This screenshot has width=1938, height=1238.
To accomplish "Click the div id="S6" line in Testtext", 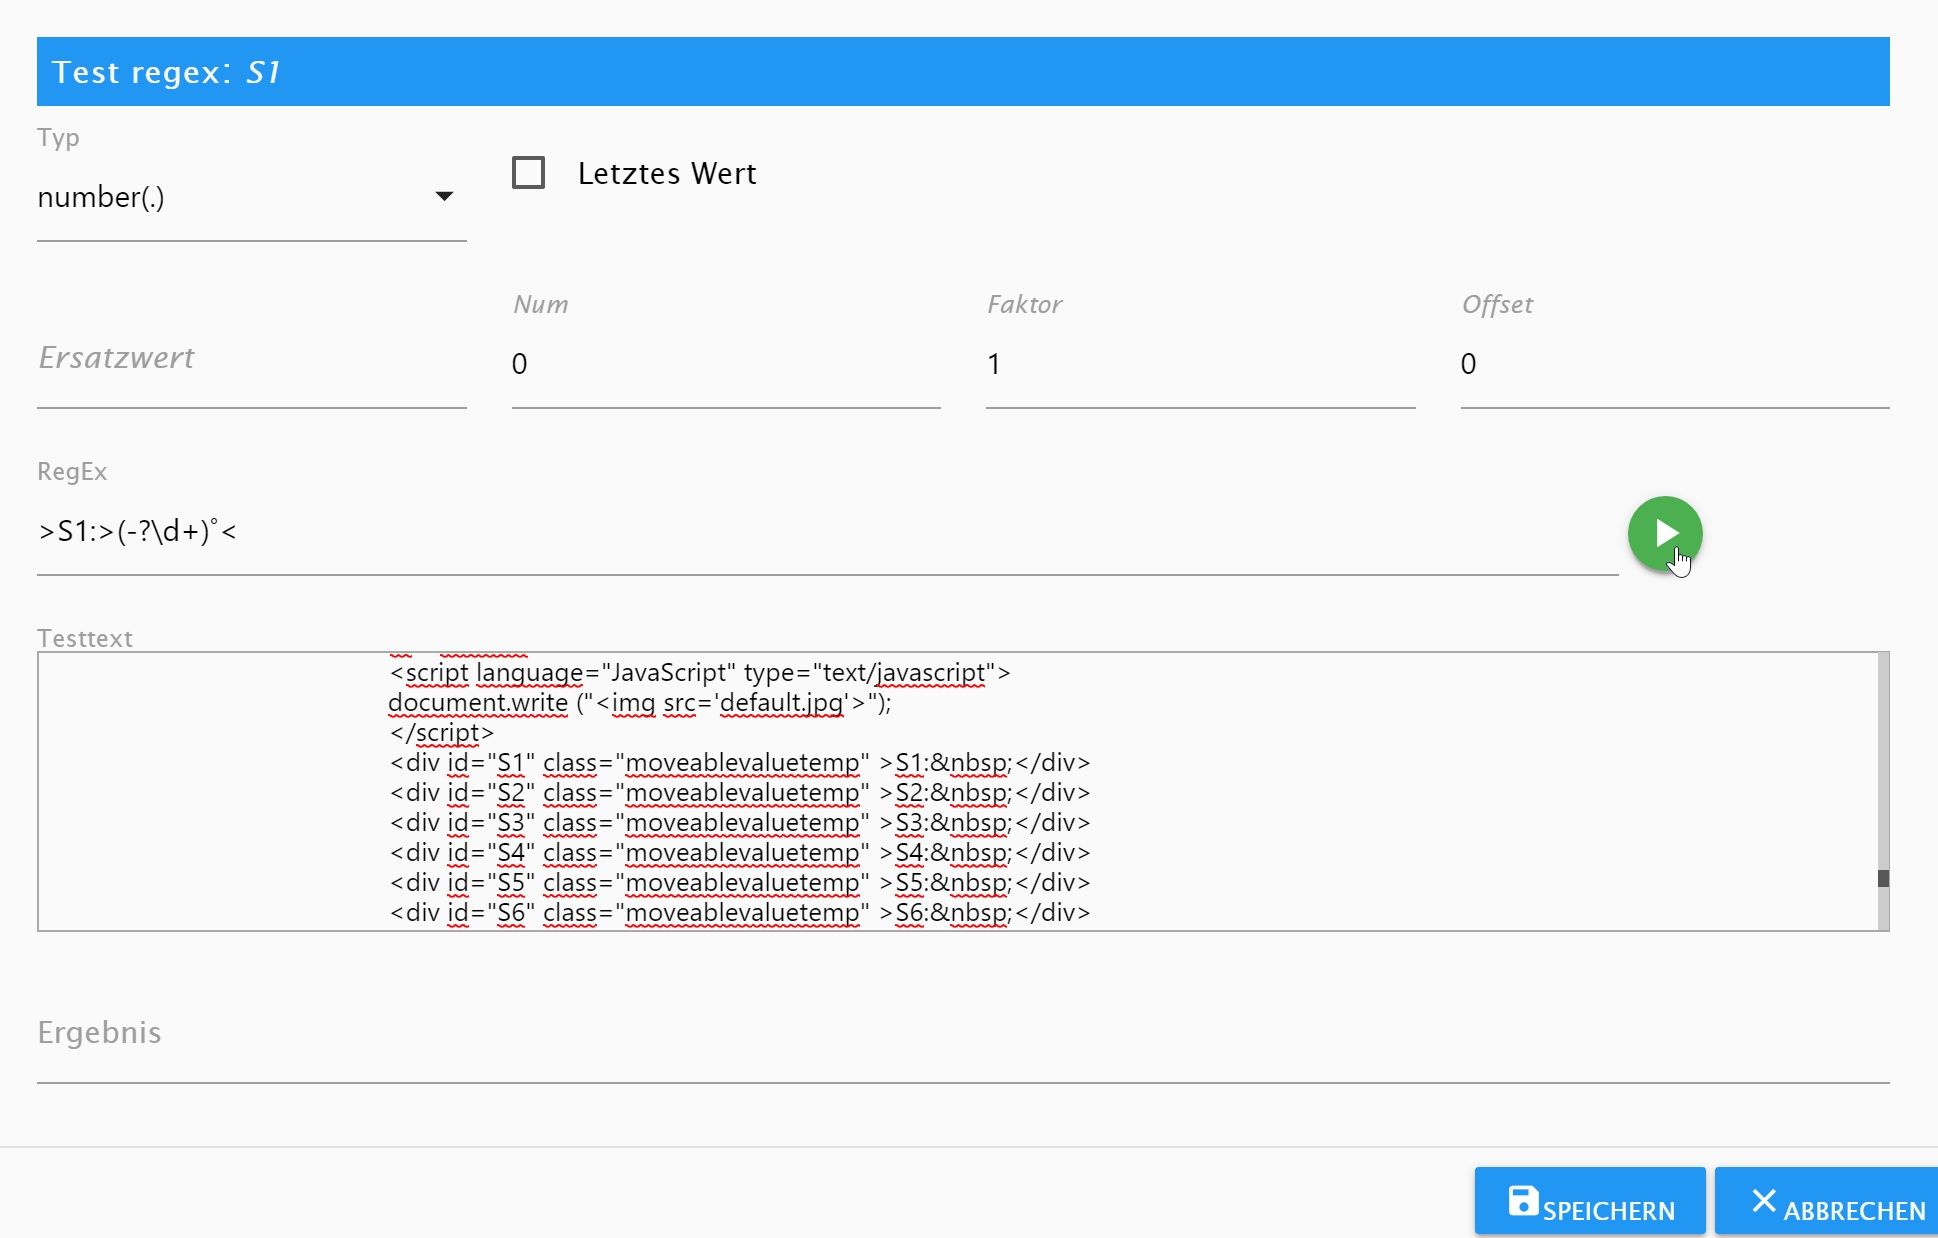I will pyautogui.click(x=740, y=913).
